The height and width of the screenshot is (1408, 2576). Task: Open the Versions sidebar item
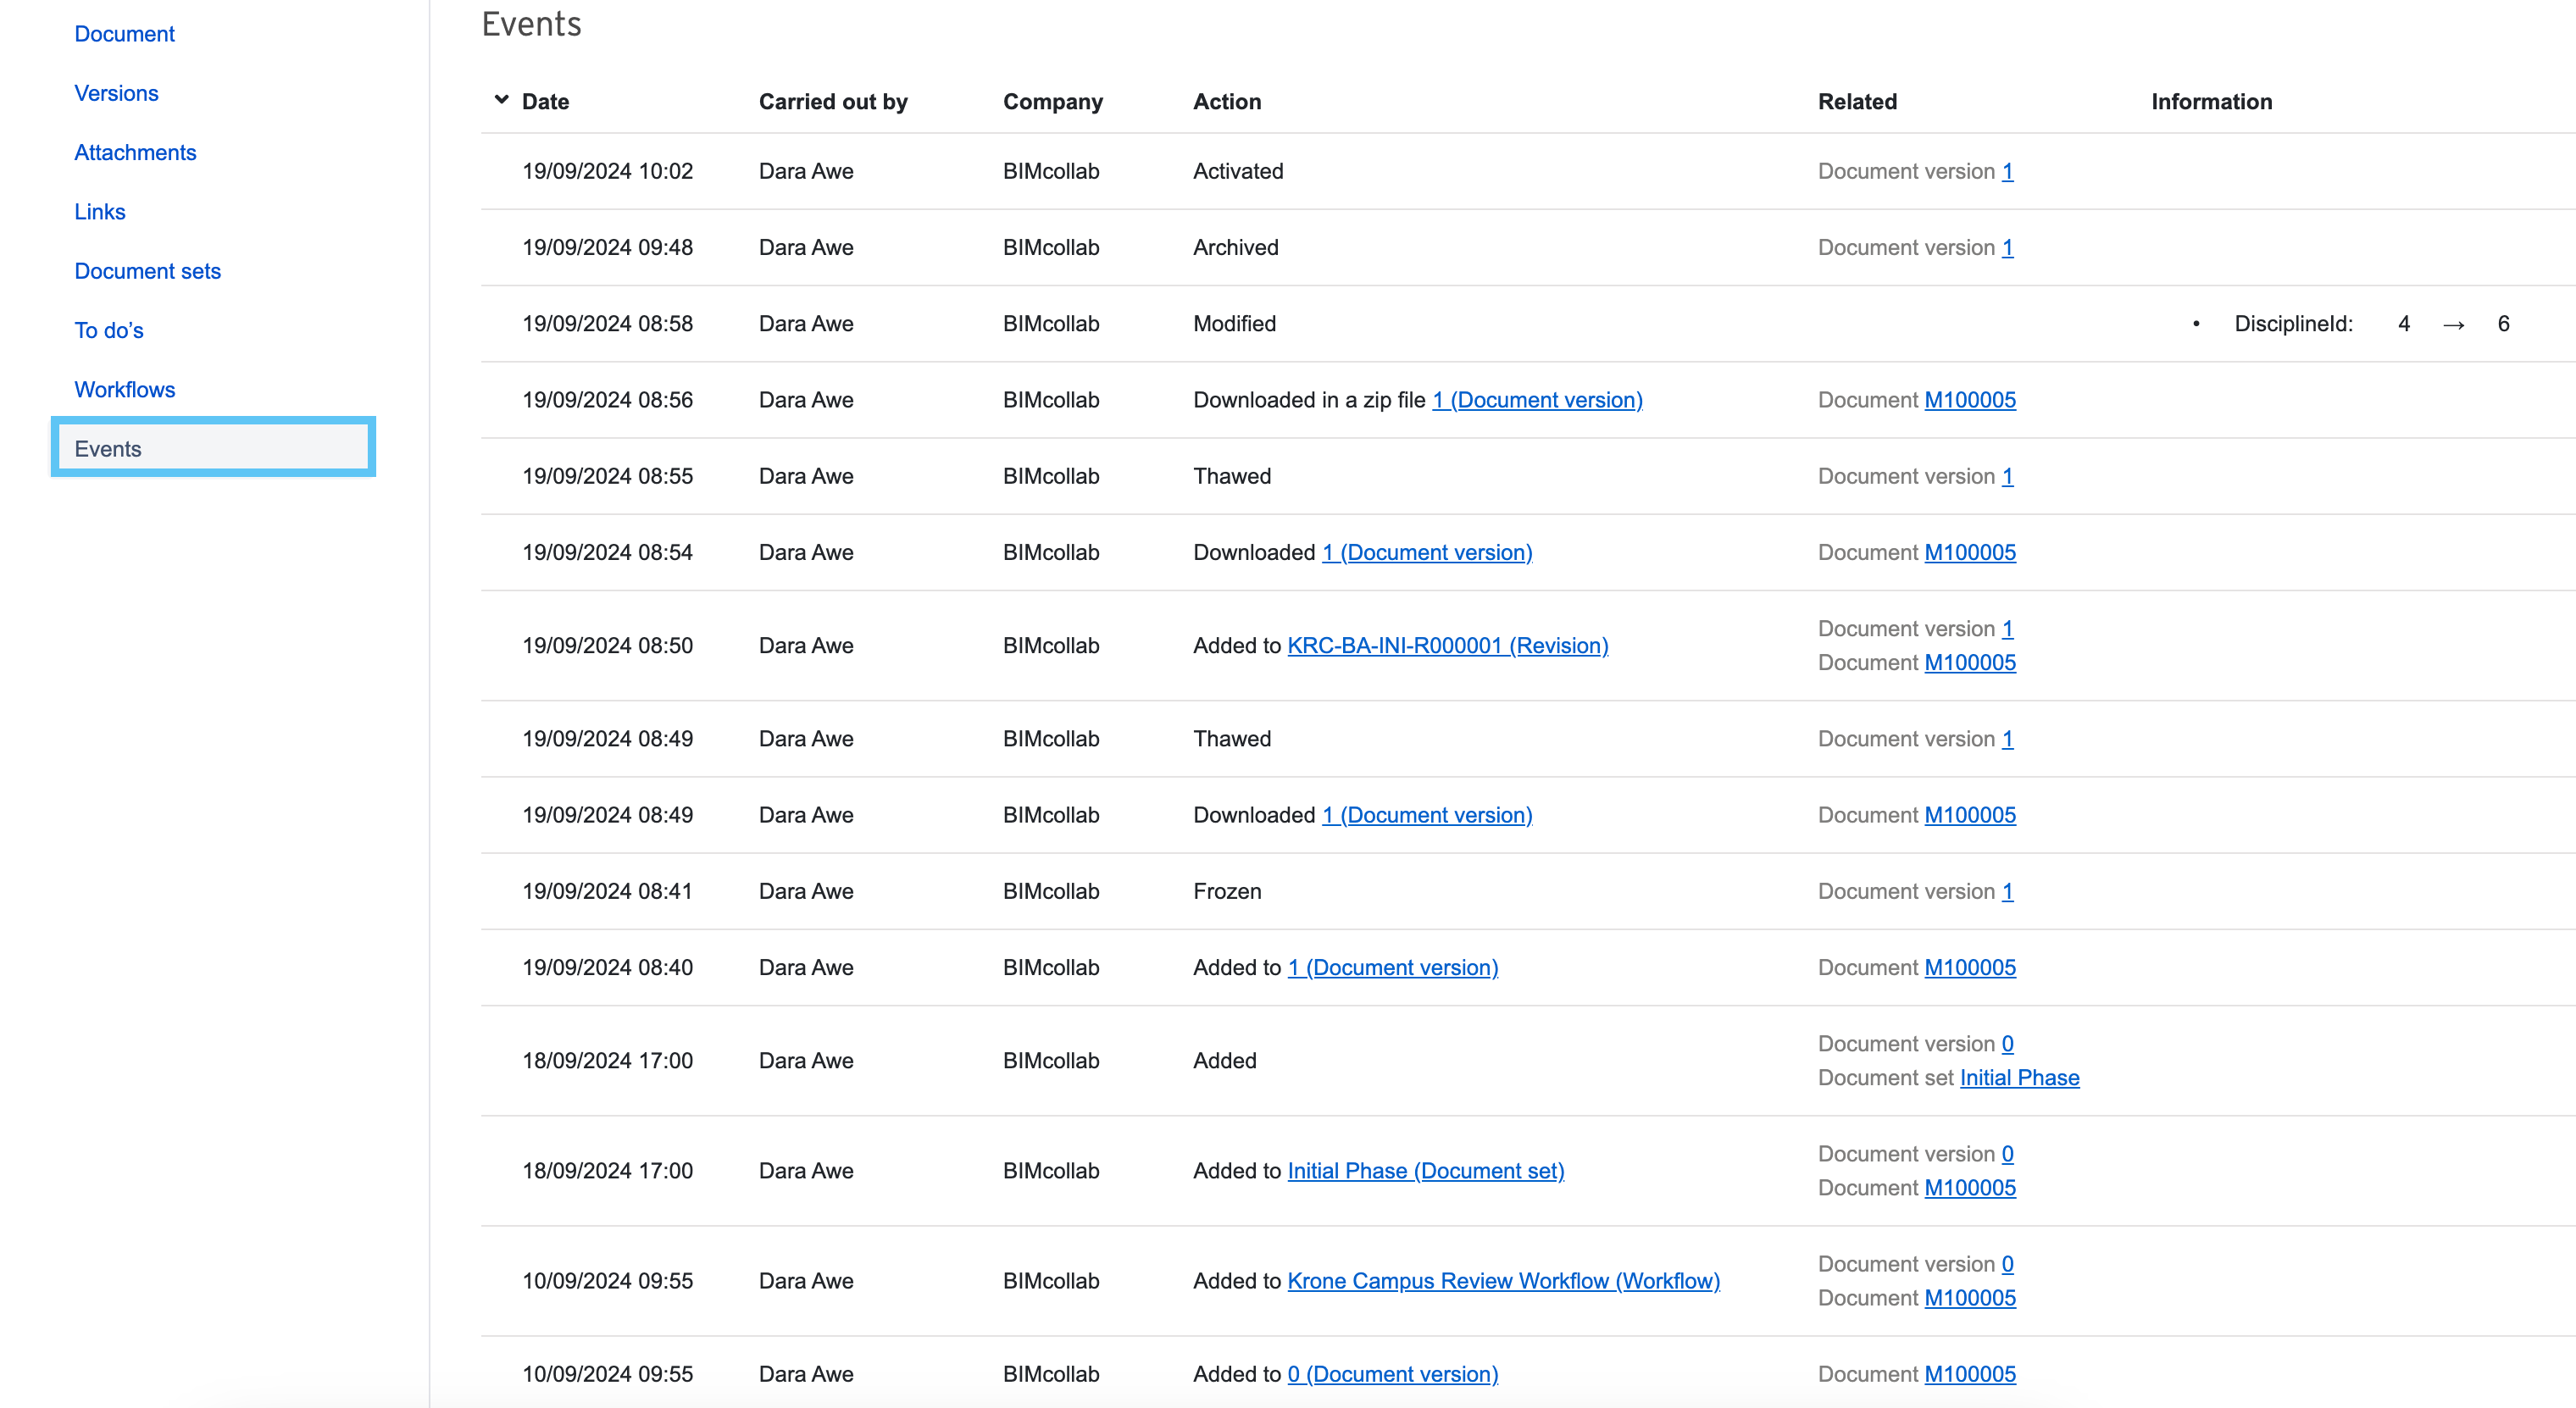point(116,93)
